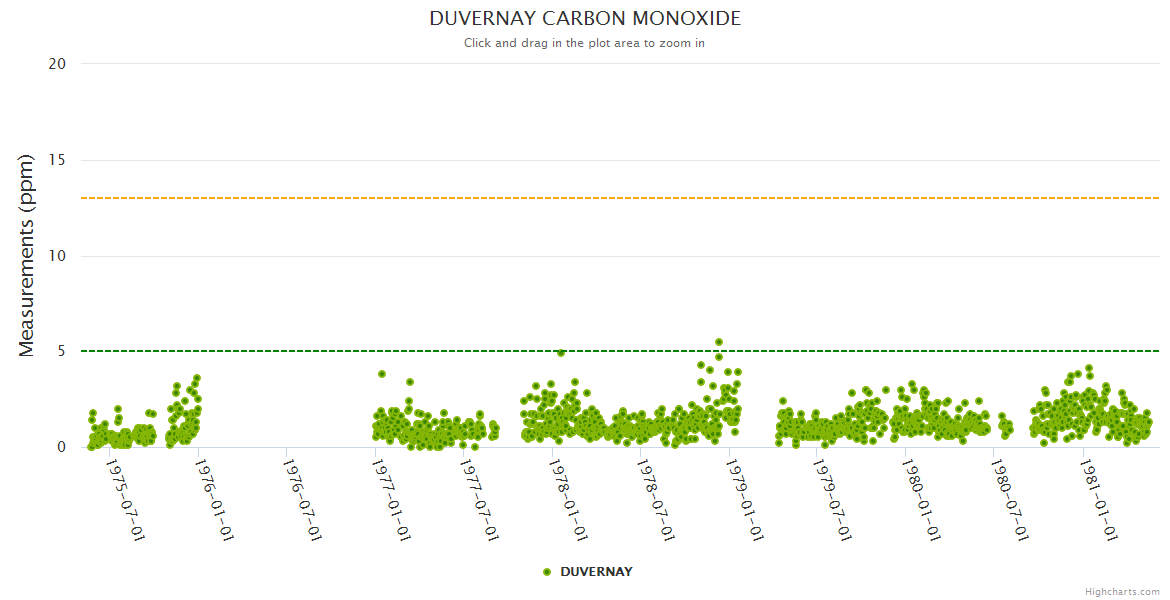
Task: Click the 20 label on the y-axis
Action: 57,64
